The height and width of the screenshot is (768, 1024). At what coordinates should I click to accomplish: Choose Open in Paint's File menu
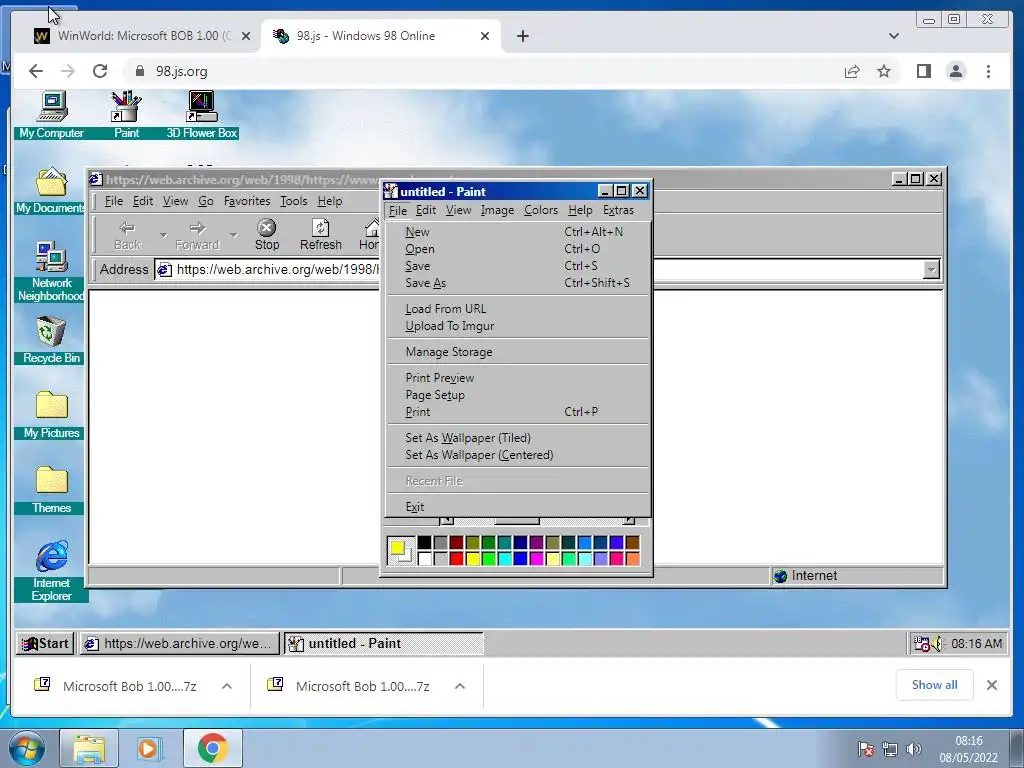519,249
